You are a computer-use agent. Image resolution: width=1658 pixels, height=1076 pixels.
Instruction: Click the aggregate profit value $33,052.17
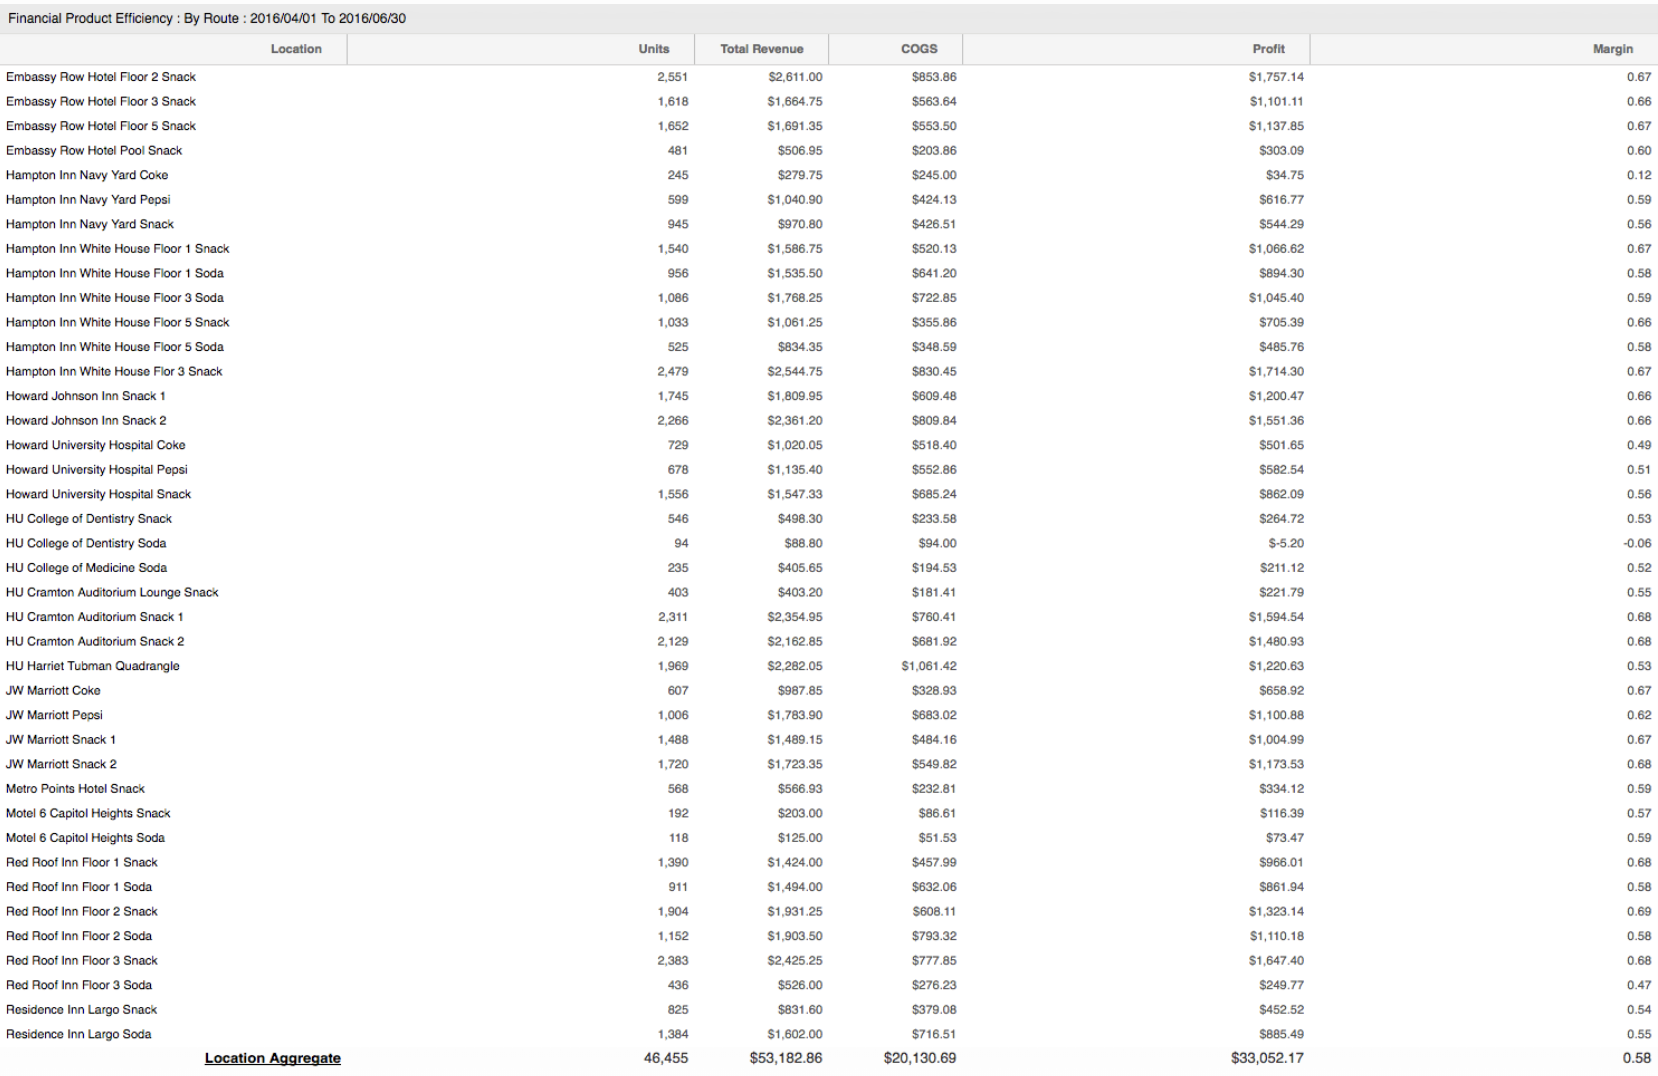(1267, 1058)
